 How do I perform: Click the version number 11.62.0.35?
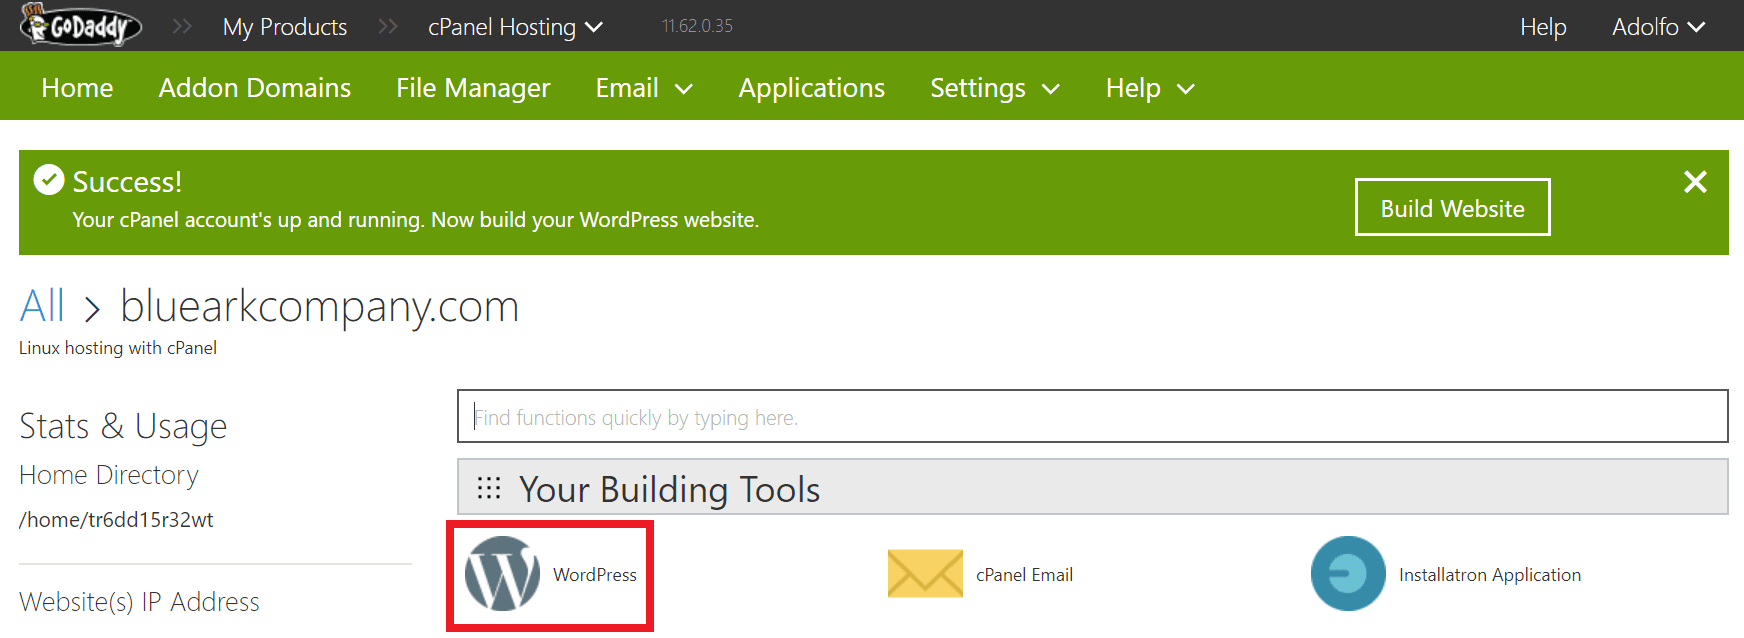[x=697, y=26]
